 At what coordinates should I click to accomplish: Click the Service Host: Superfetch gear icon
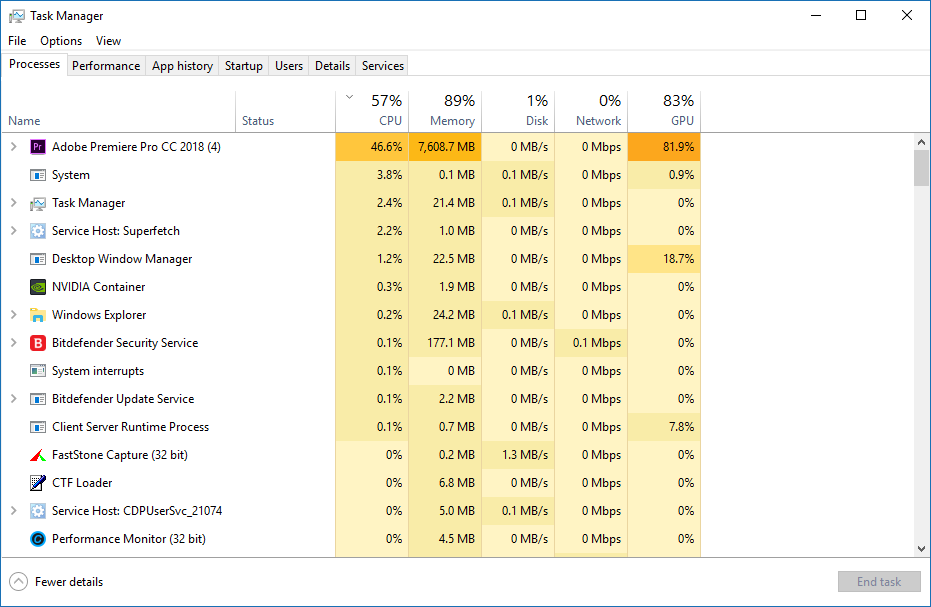click(x=37, y=231)
